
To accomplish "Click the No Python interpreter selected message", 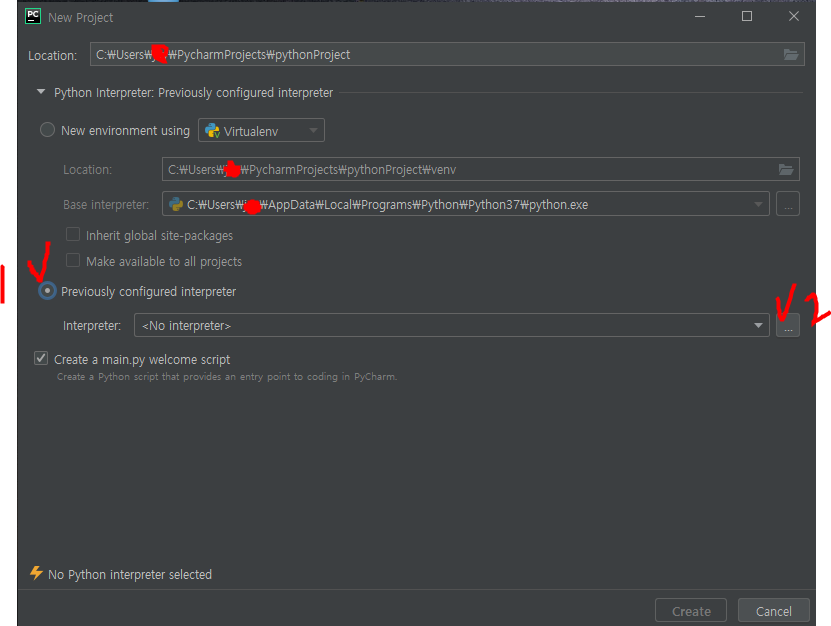I will (x=130, y=575).
